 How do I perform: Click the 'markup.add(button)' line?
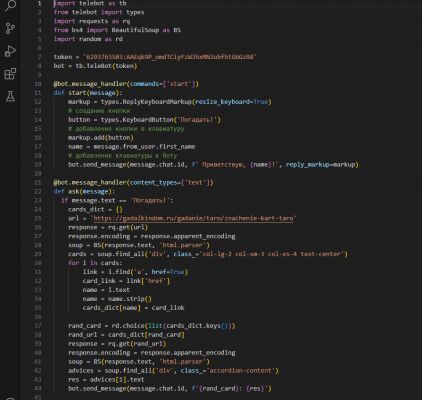coord(101,138)
